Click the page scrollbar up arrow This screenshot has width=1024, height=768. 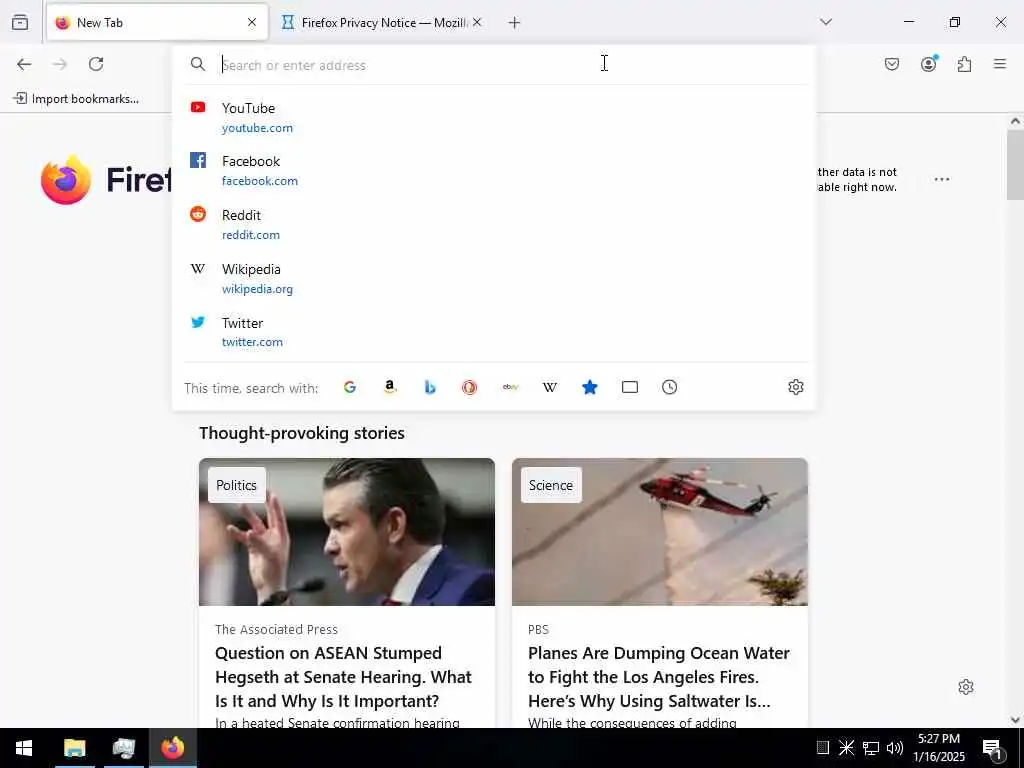(1015, 121)
